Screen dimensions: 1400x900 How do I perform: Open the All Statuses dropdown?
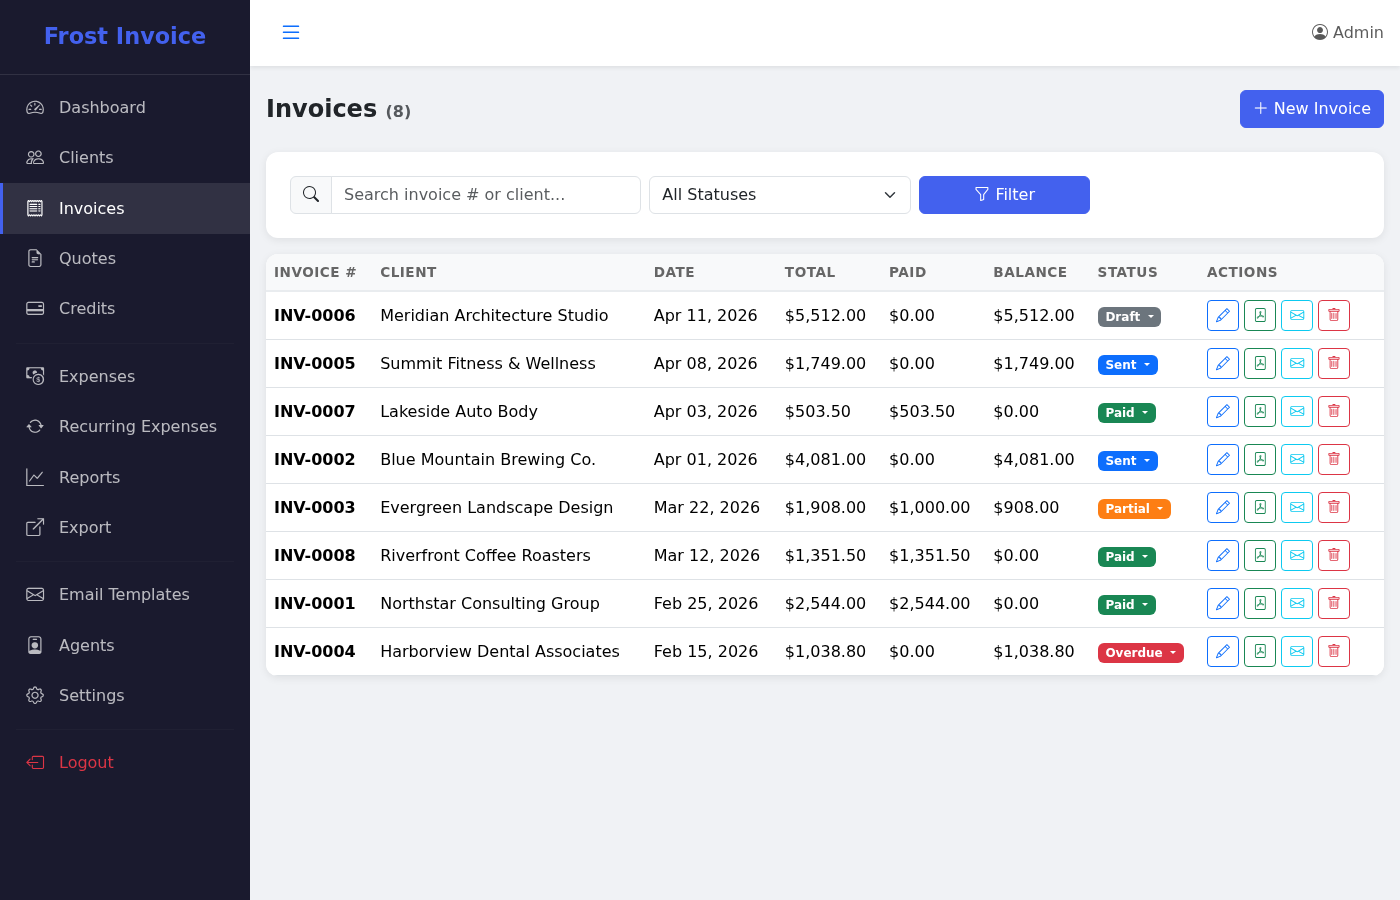pos(779,194)
